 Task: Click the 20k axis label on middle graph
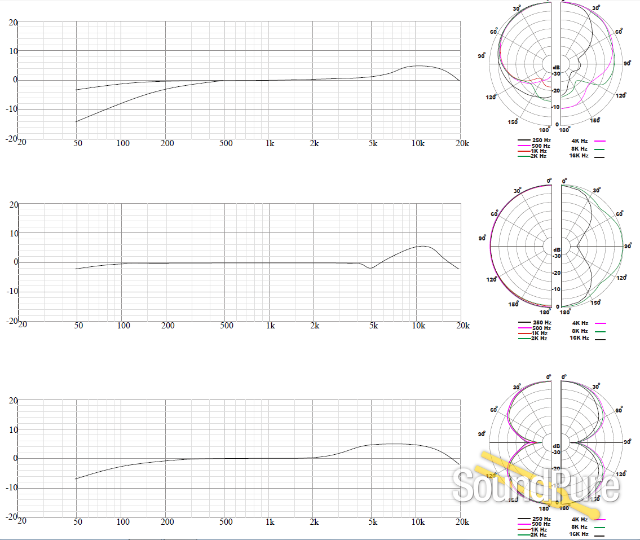462,326
